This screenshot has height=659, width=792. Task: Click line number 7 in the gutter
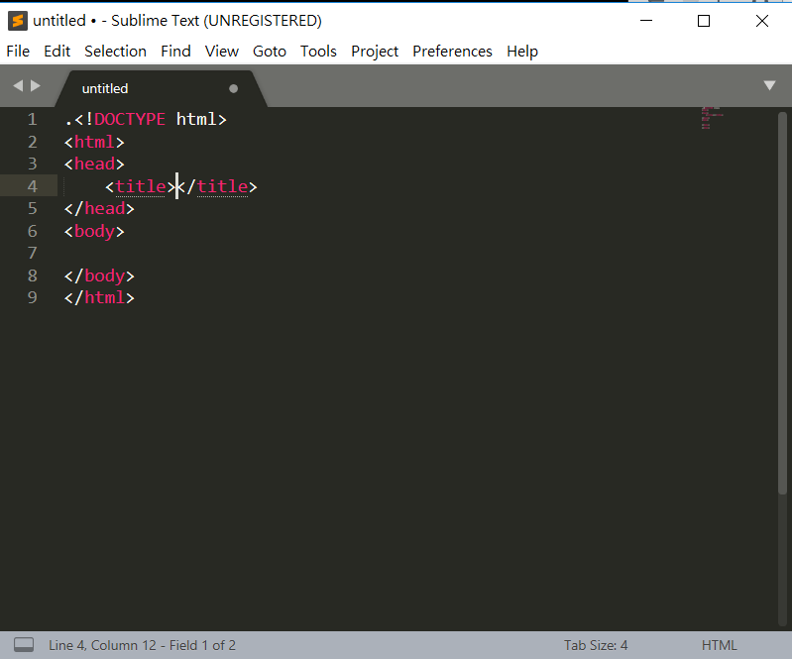(x=32, y=253)
